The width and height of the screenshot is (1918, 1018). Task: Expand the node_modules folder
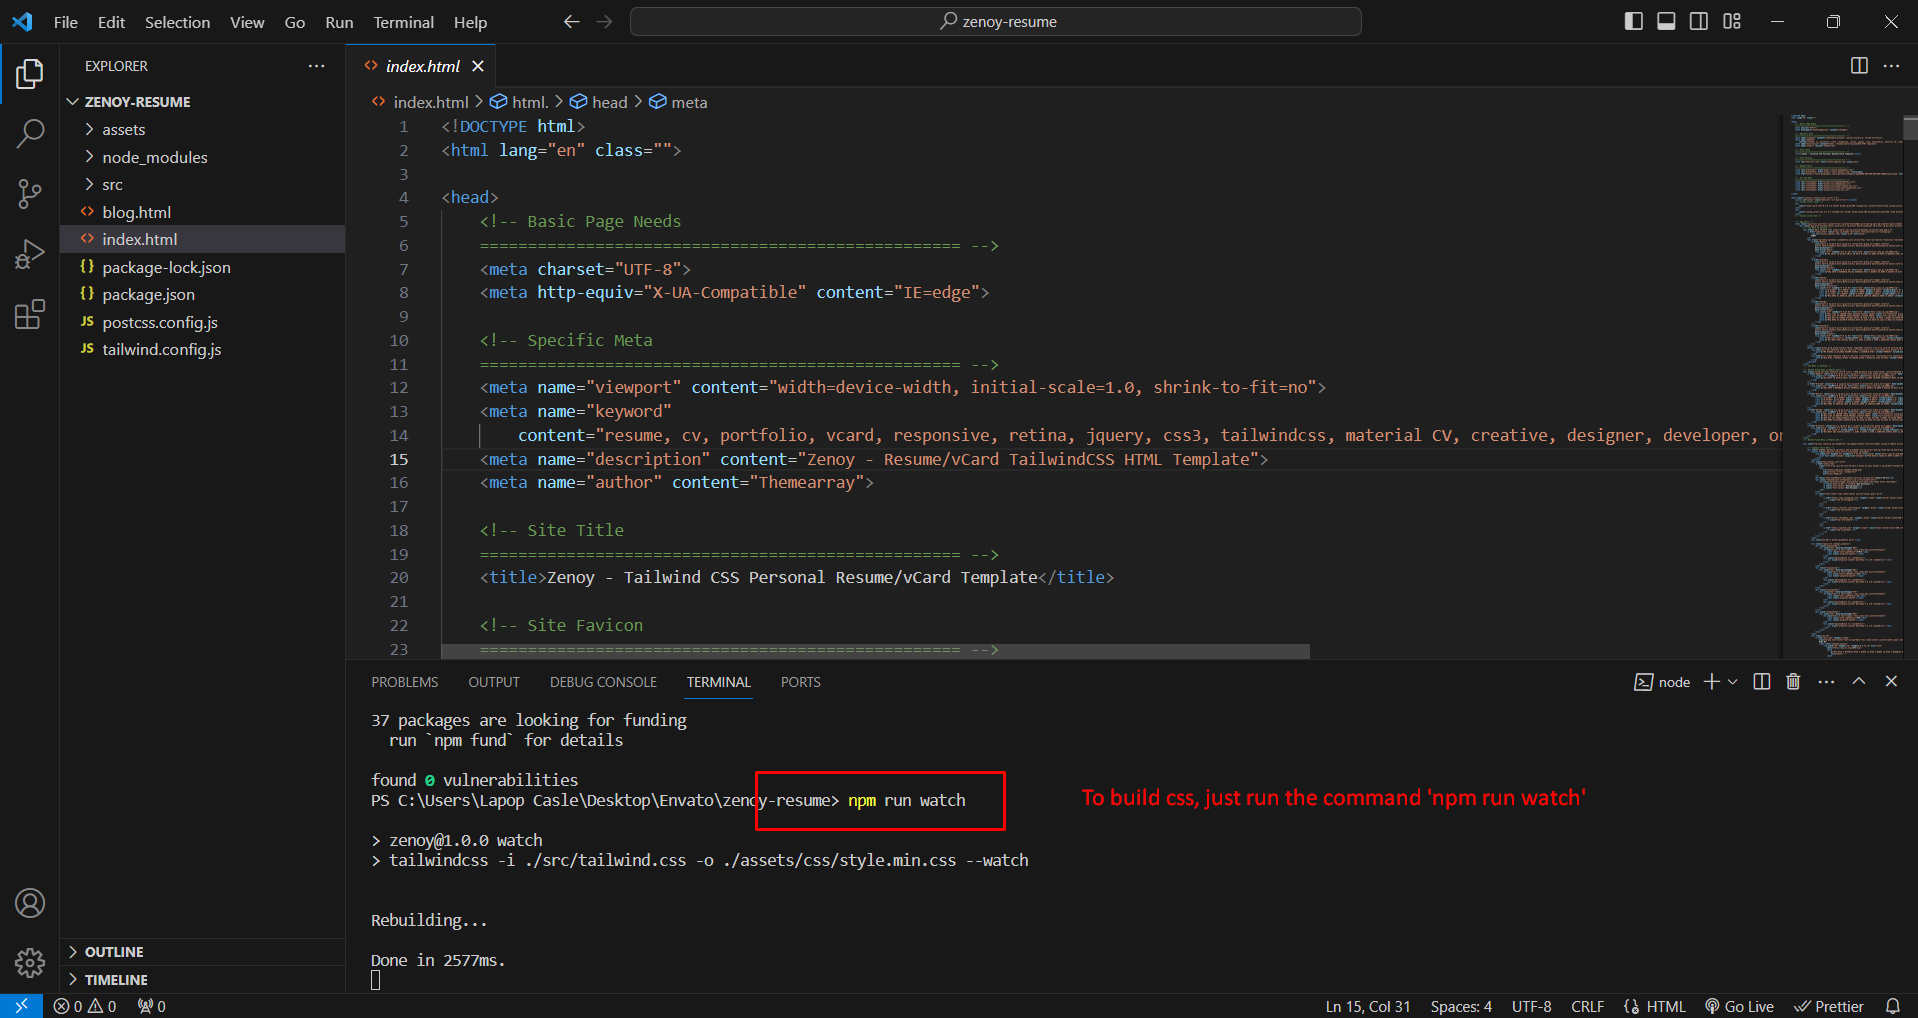coord(203,157)
